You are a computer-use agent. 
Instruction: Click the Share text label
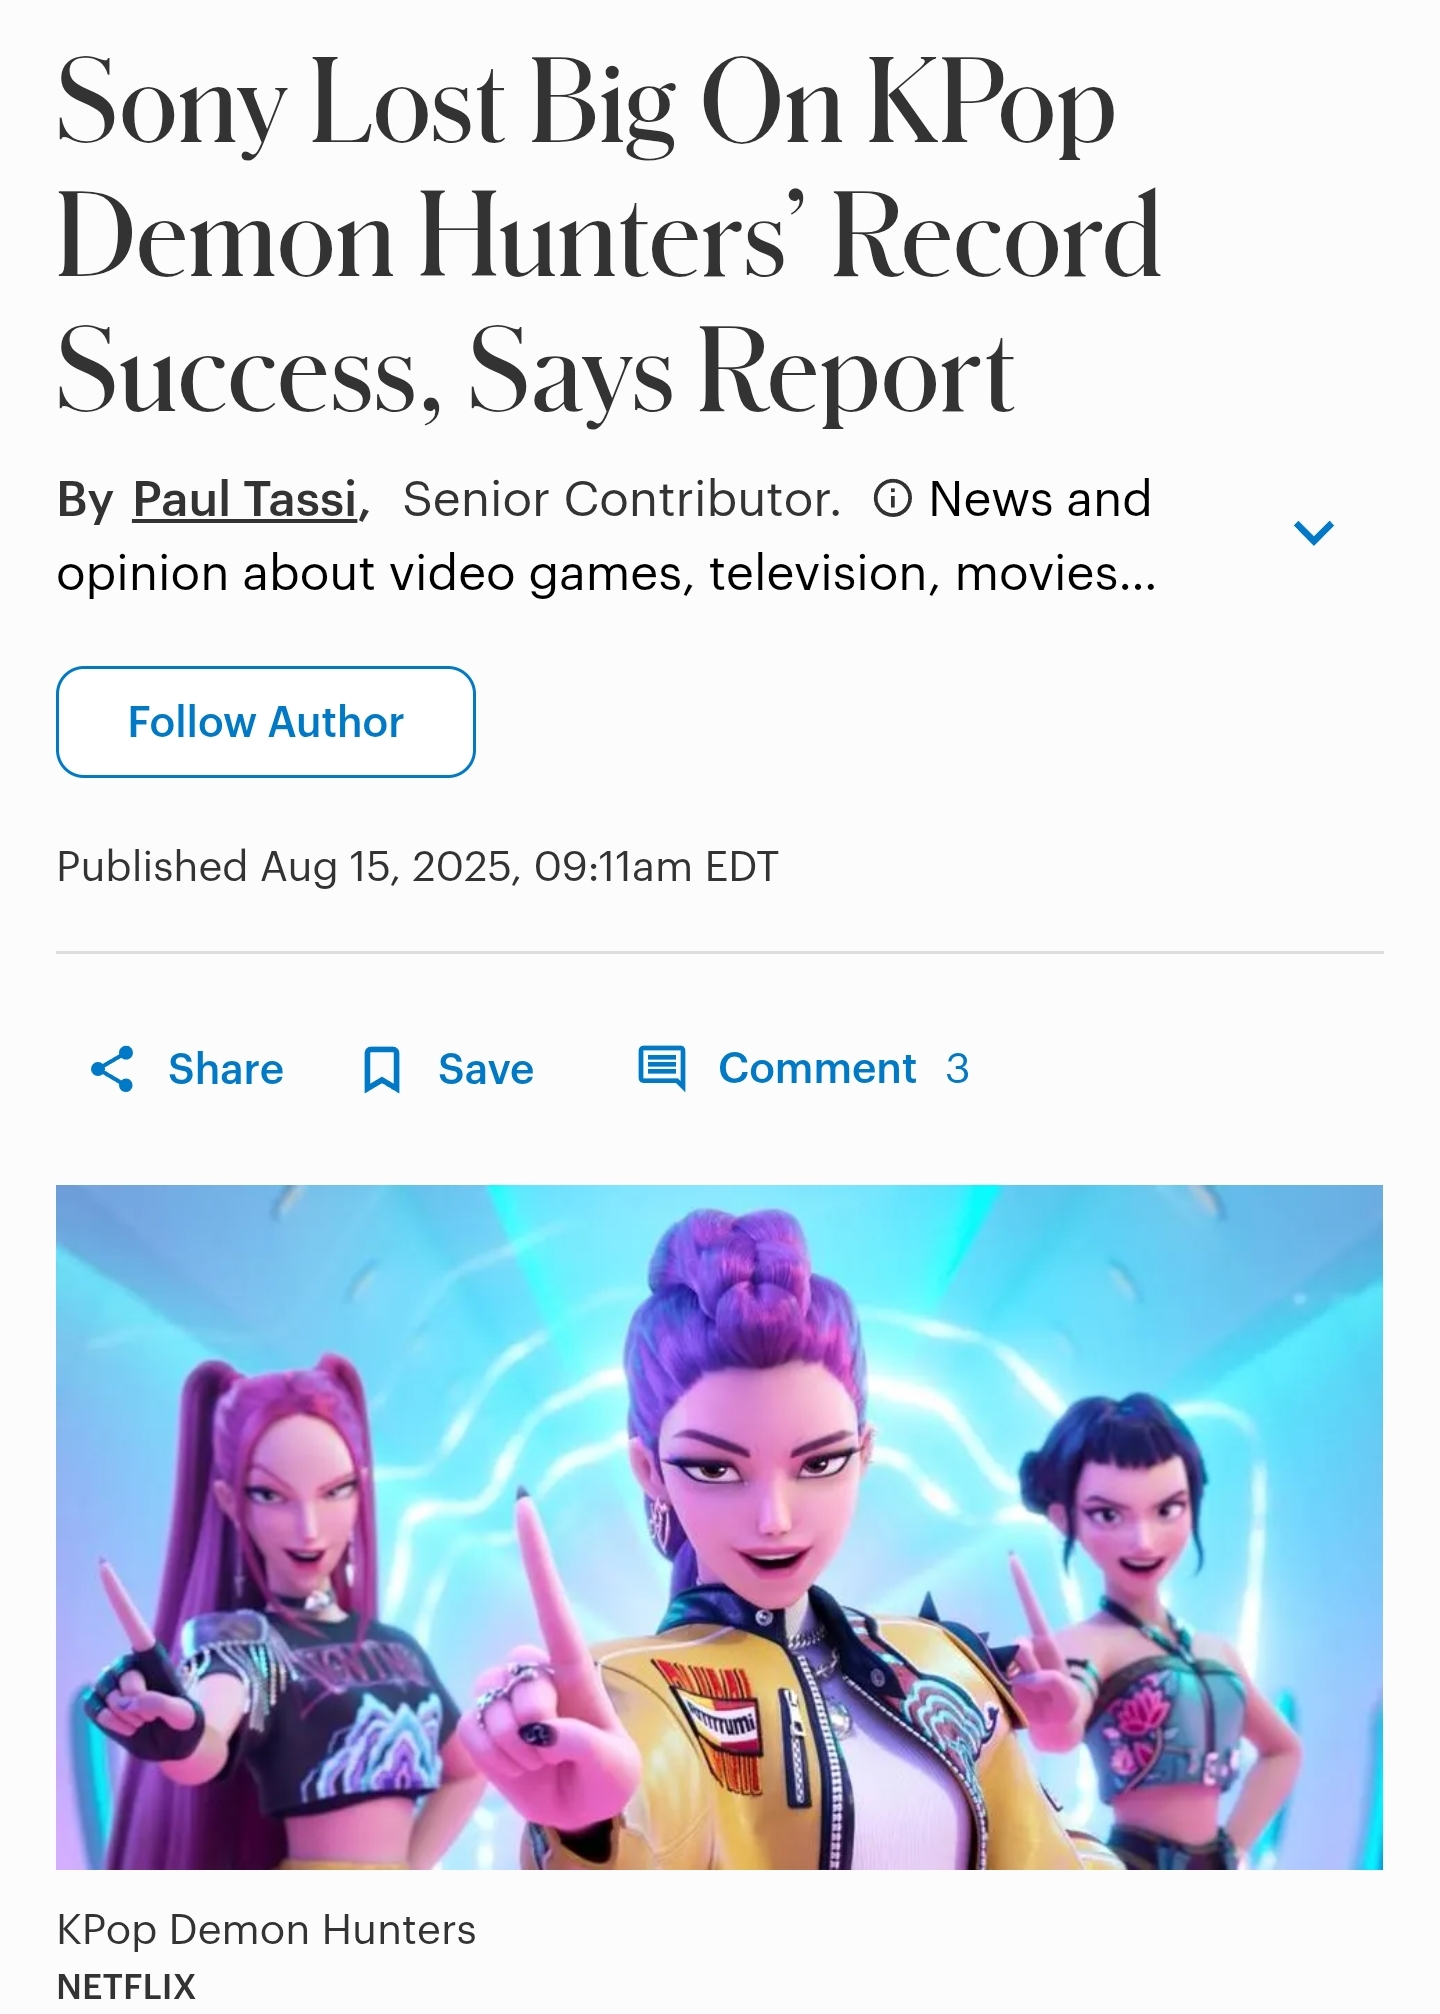coord(226,1069)
